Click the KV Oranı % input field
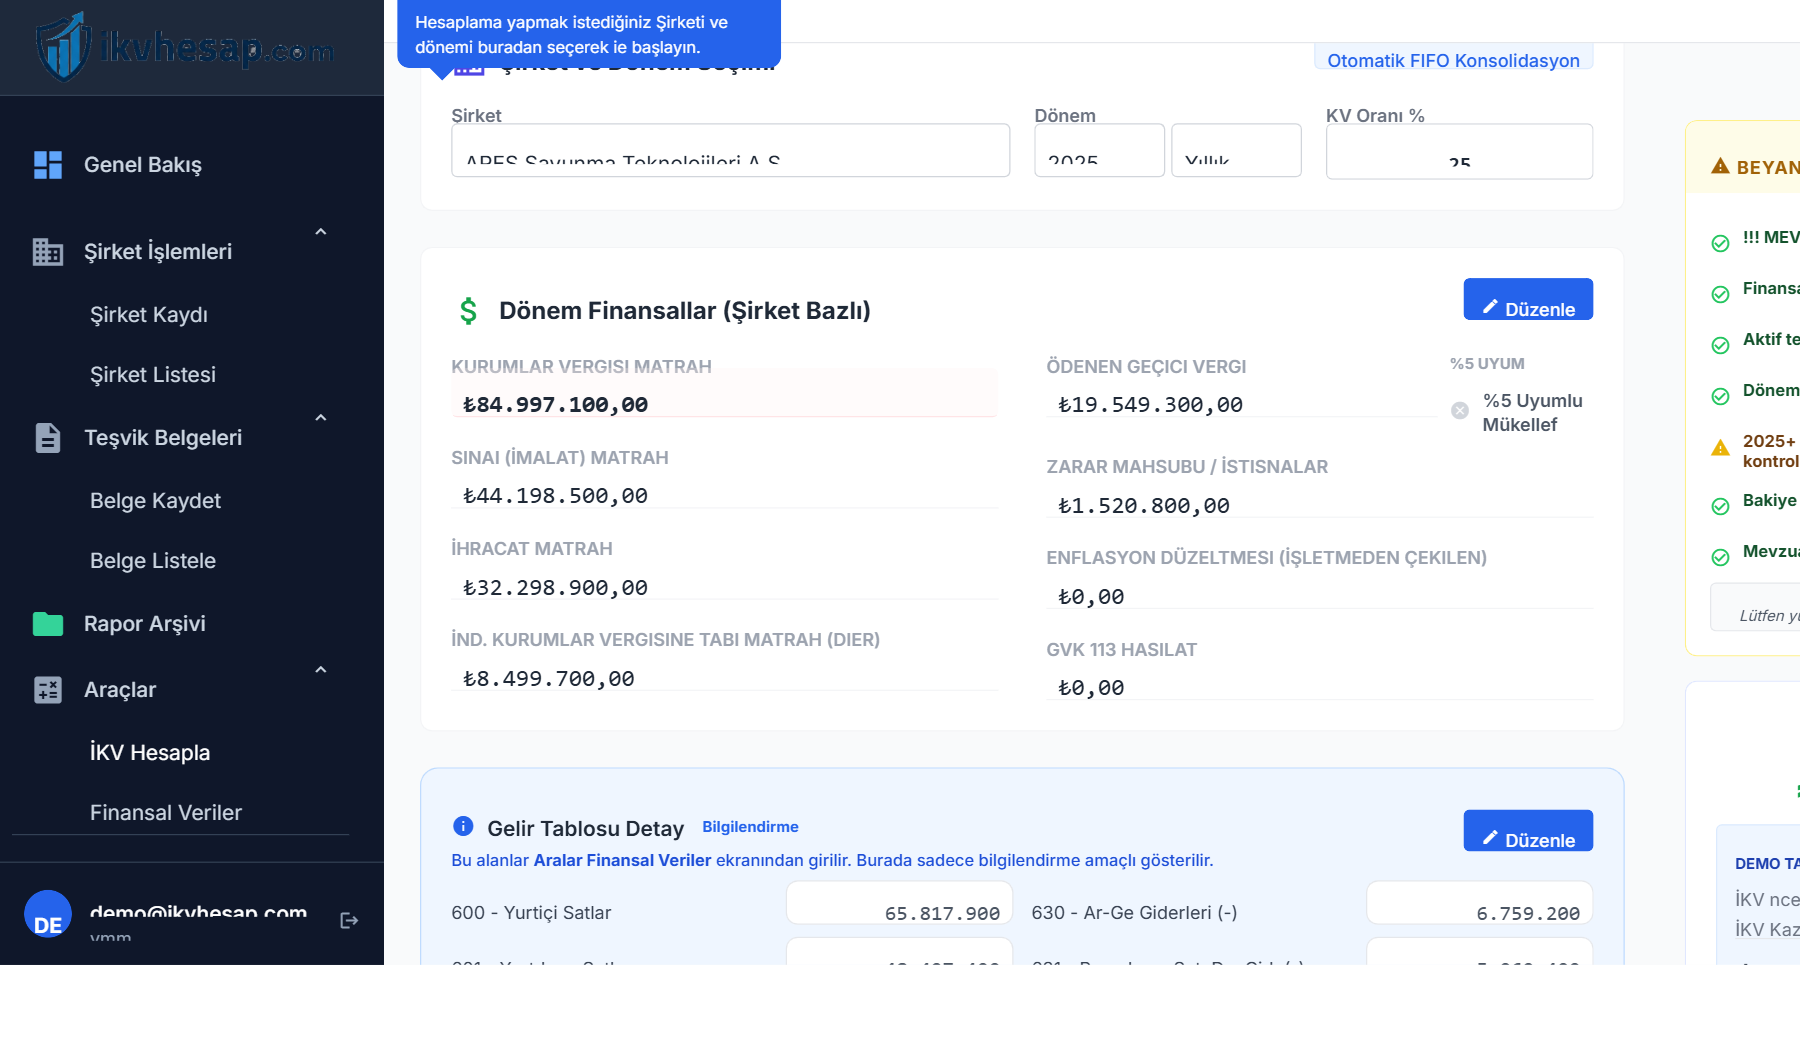Image resolution: width=1800 pixels, height=1050 pixels. coord(1459,152)
